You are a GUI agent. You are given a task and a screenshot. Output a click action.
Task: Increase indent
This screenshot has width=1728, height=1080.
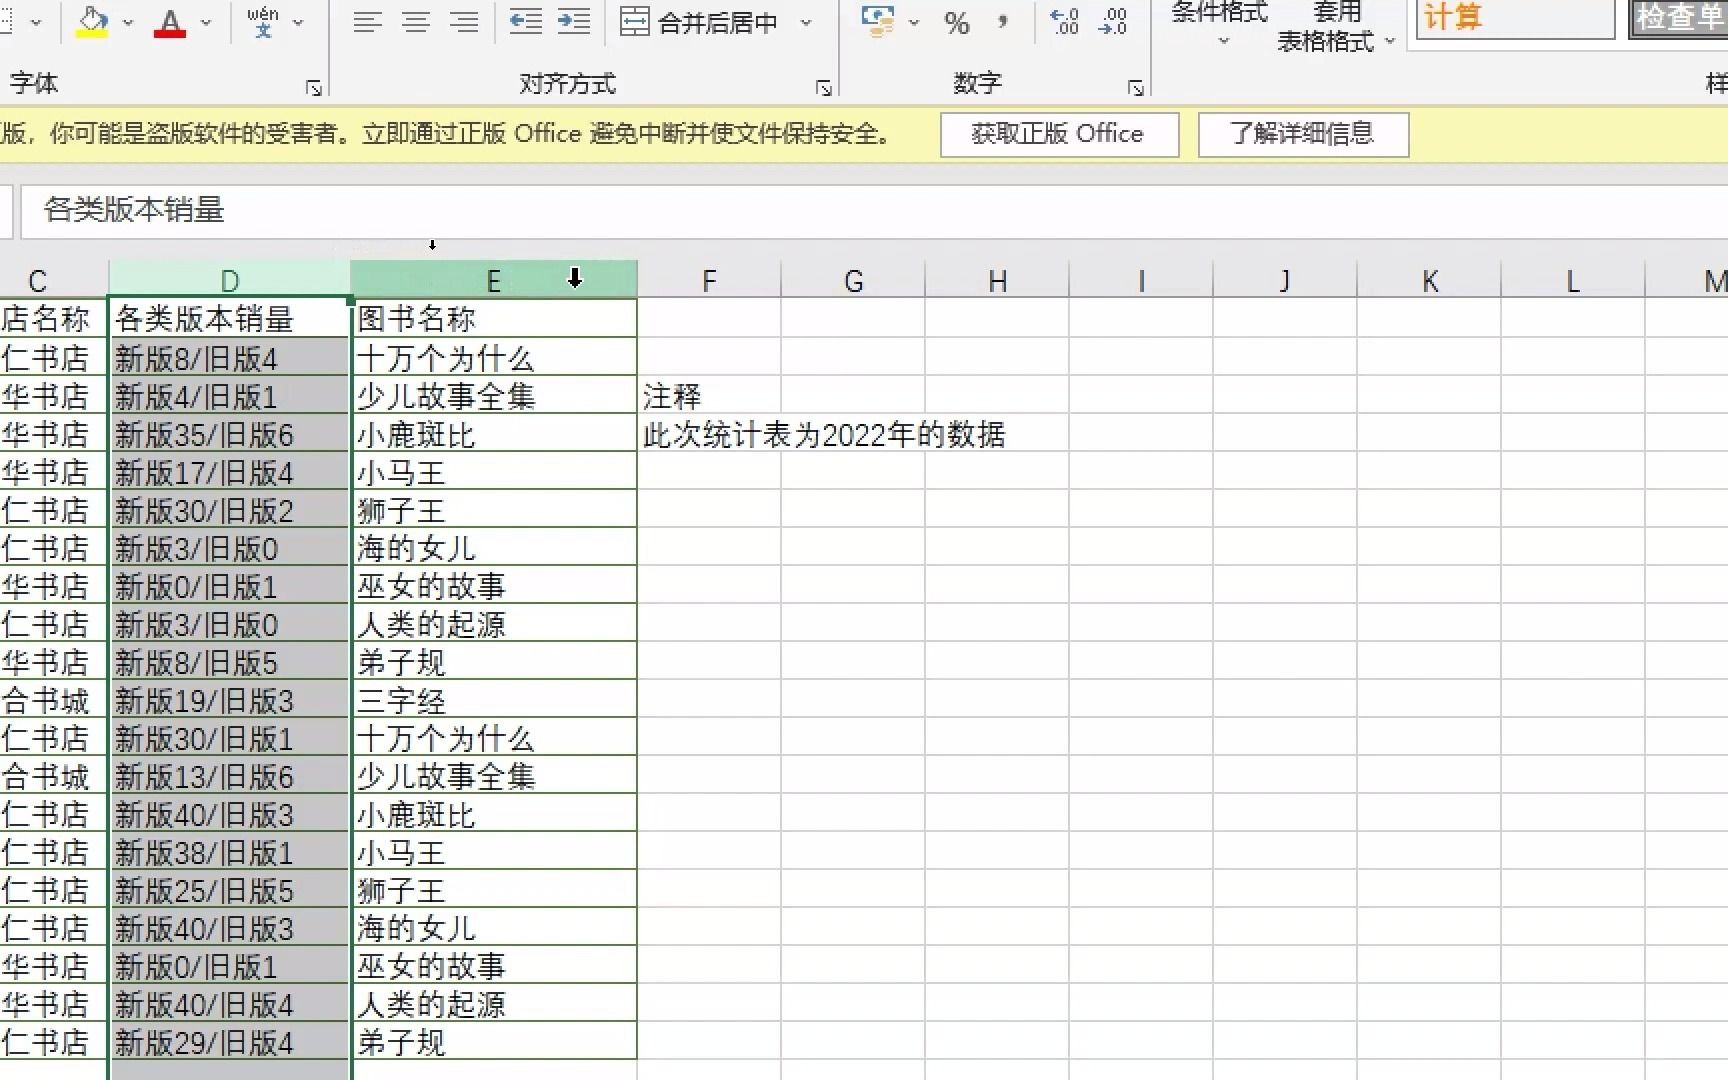click(x=574, y=22)
